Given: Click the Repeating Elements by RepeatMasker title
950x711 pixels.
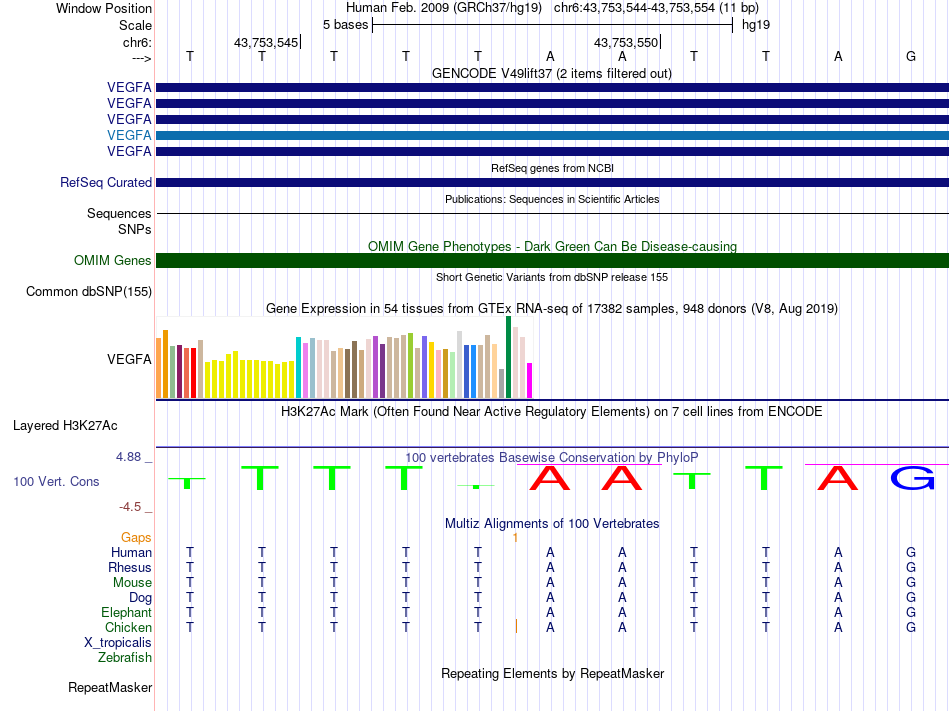Looking at the screenshot, I should tap(552, 674).
